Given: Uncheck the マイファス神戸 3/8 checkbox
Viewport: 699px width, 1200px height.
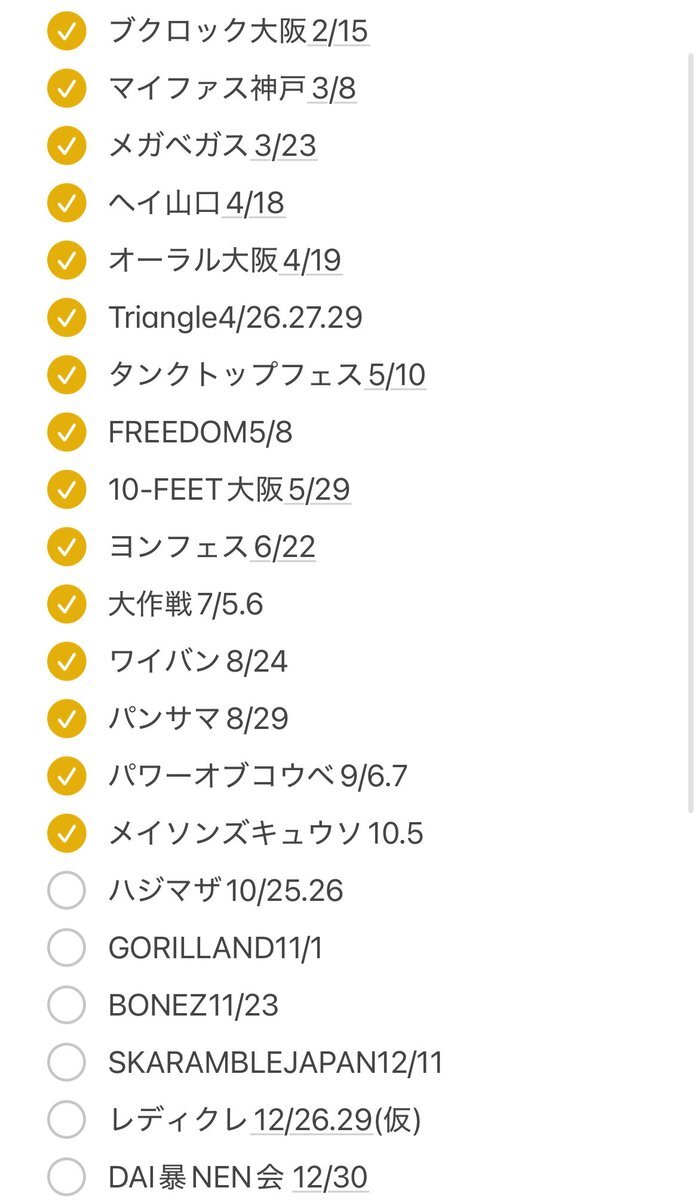Looking at the screenshot, I should point(66,89).
